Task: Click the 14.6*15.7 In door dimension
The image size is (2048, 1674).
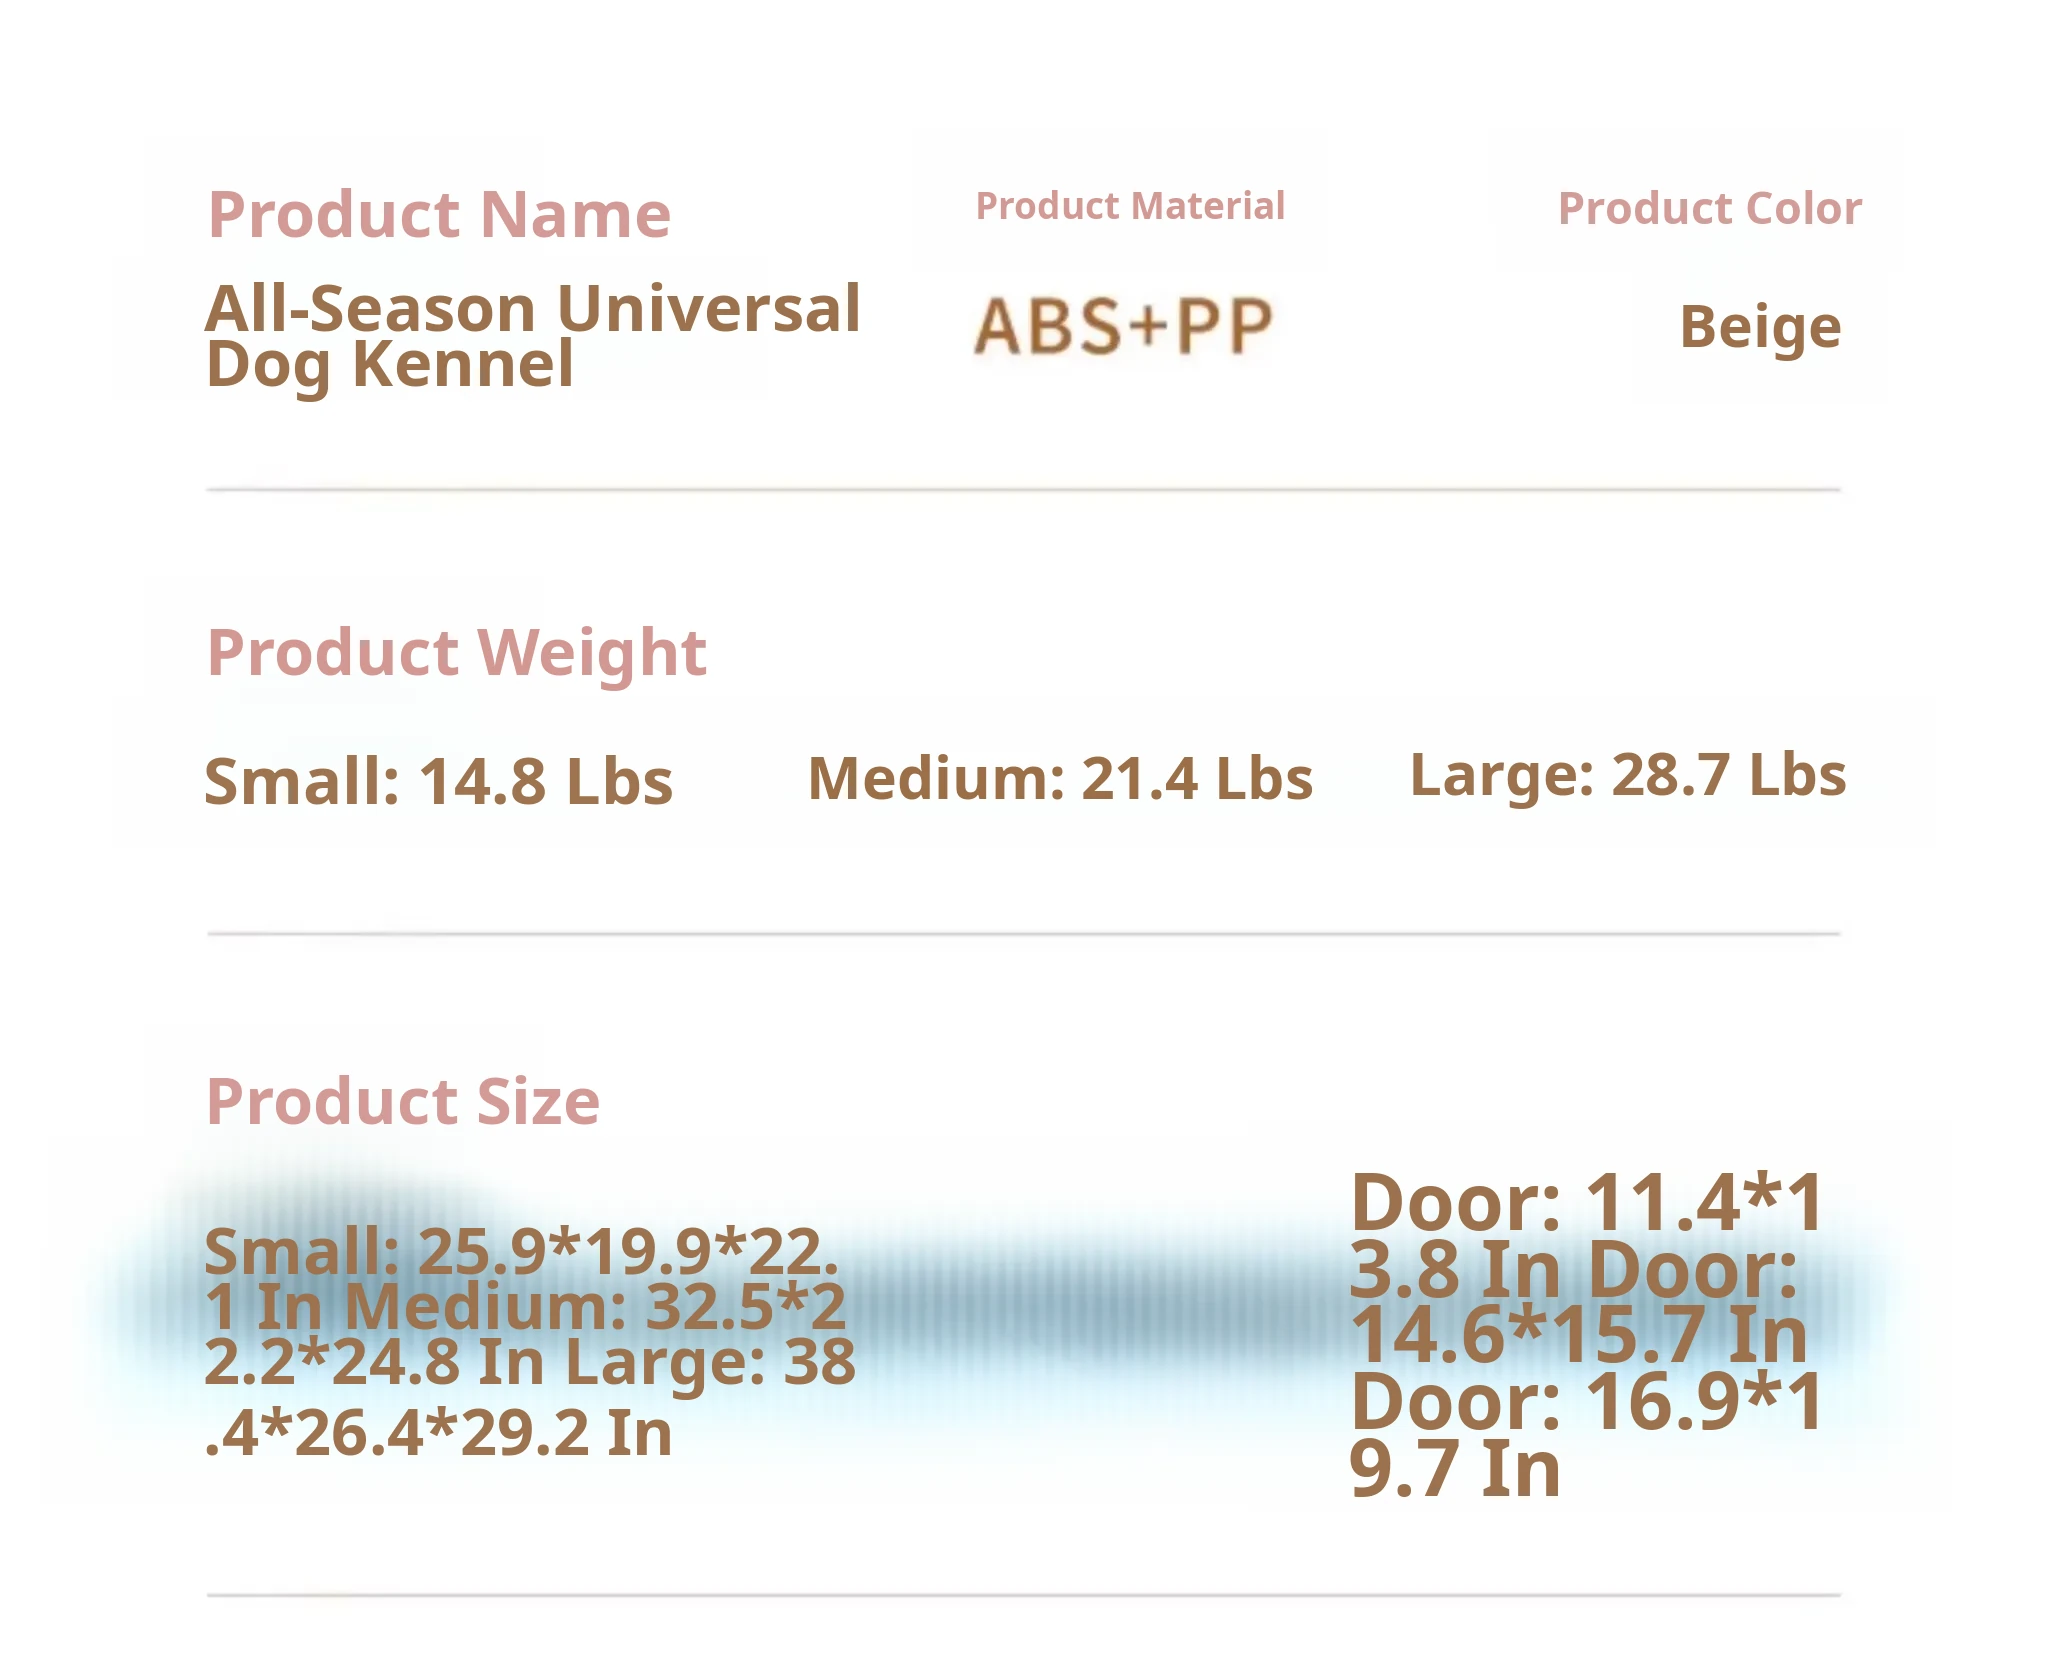Action: (1579, 1335)
